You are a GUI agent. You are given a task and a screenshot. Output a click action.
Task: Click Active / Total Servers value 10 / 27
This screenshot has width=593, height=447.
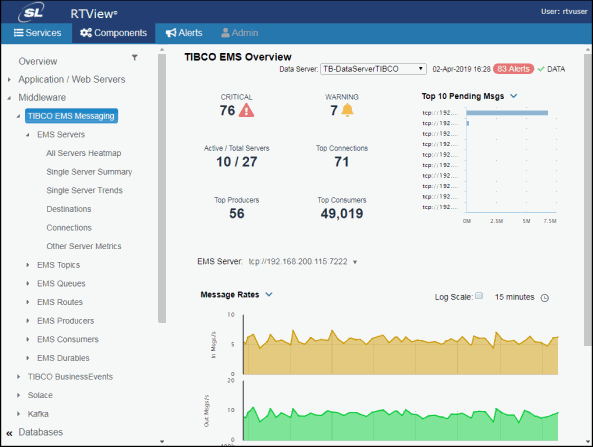[x=237, y=162]
